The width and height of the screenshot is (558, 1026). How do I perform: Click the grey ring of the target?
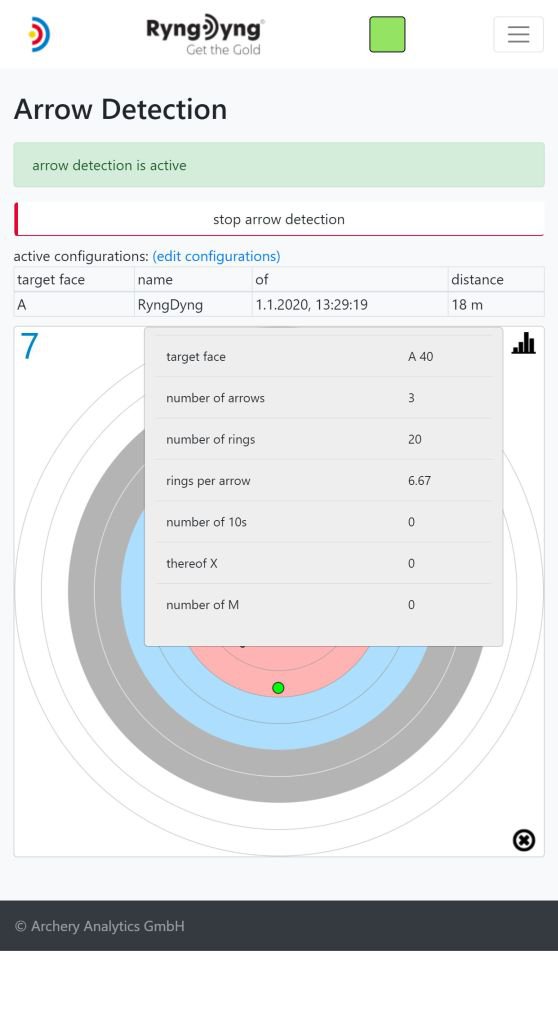(x=279, y=775)
